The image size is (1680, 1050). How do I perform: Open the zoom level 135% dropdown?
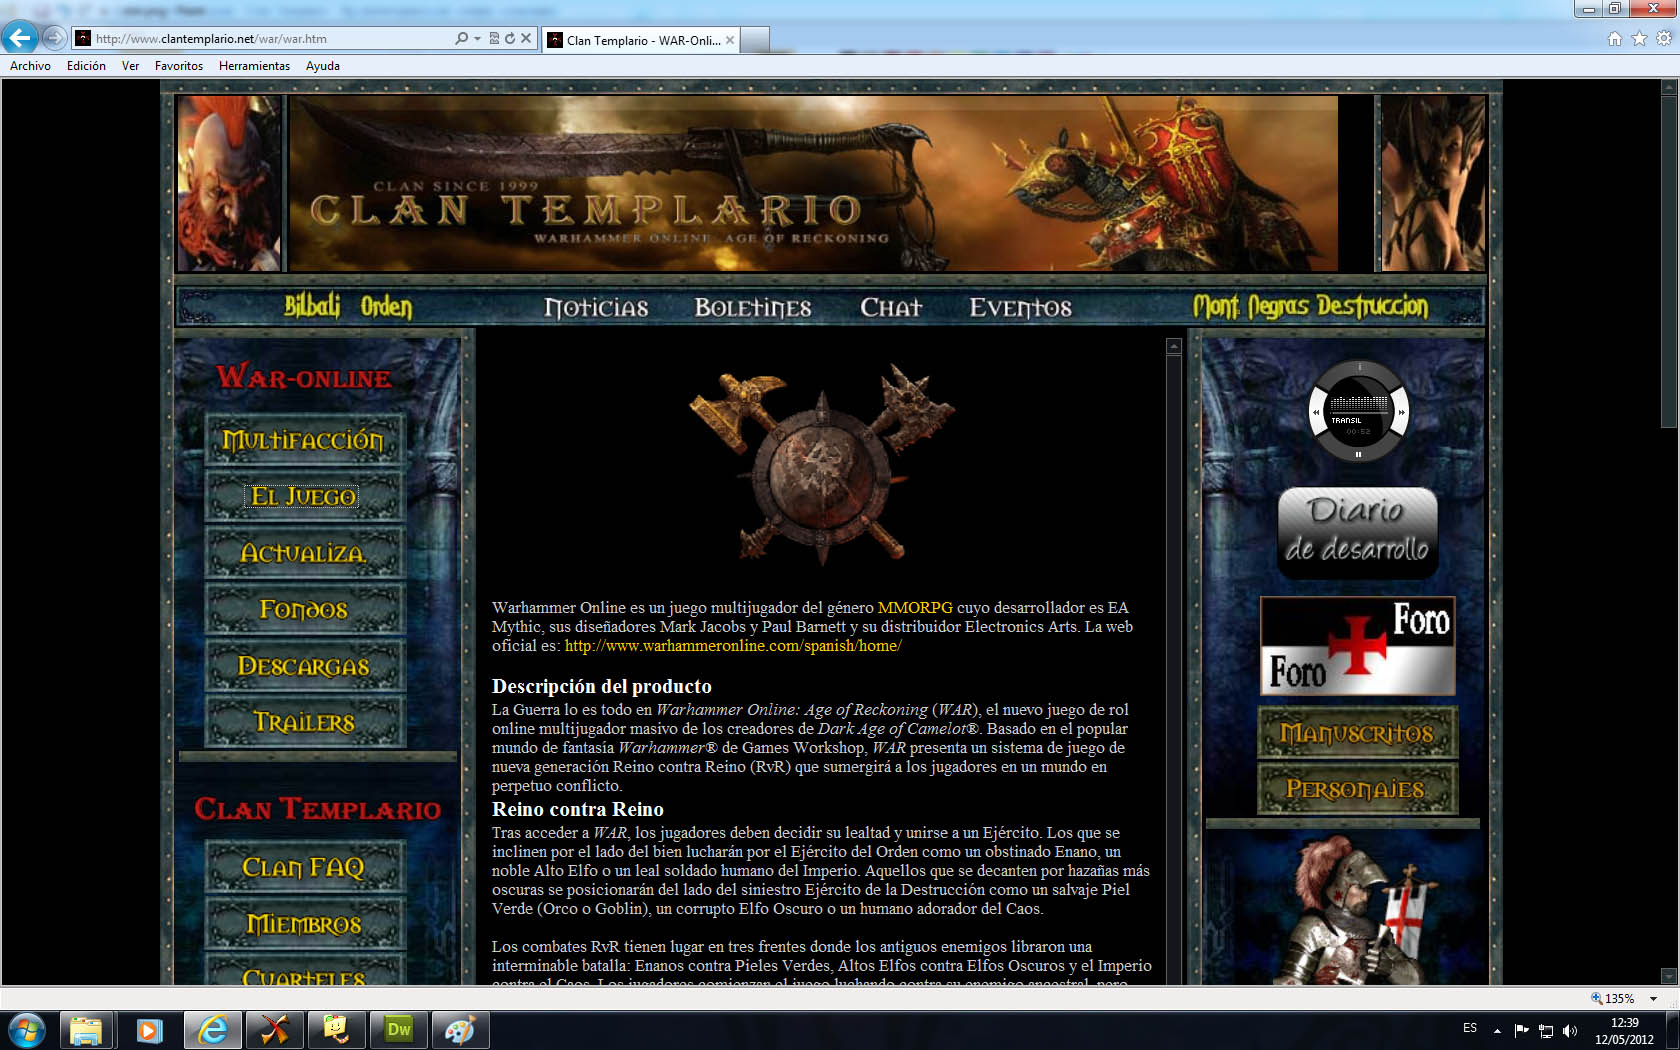point(1653,998)
